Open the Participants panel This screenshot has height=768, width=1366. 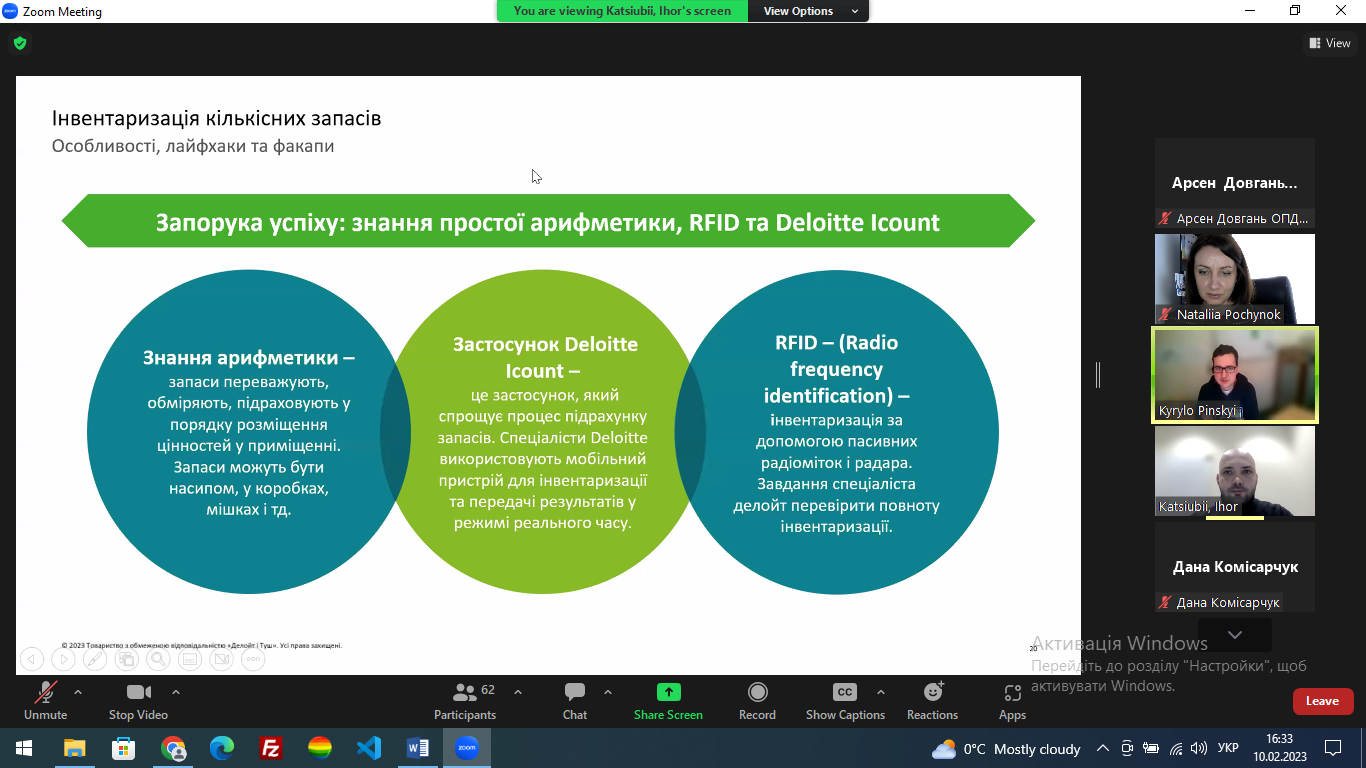(465, 700)
